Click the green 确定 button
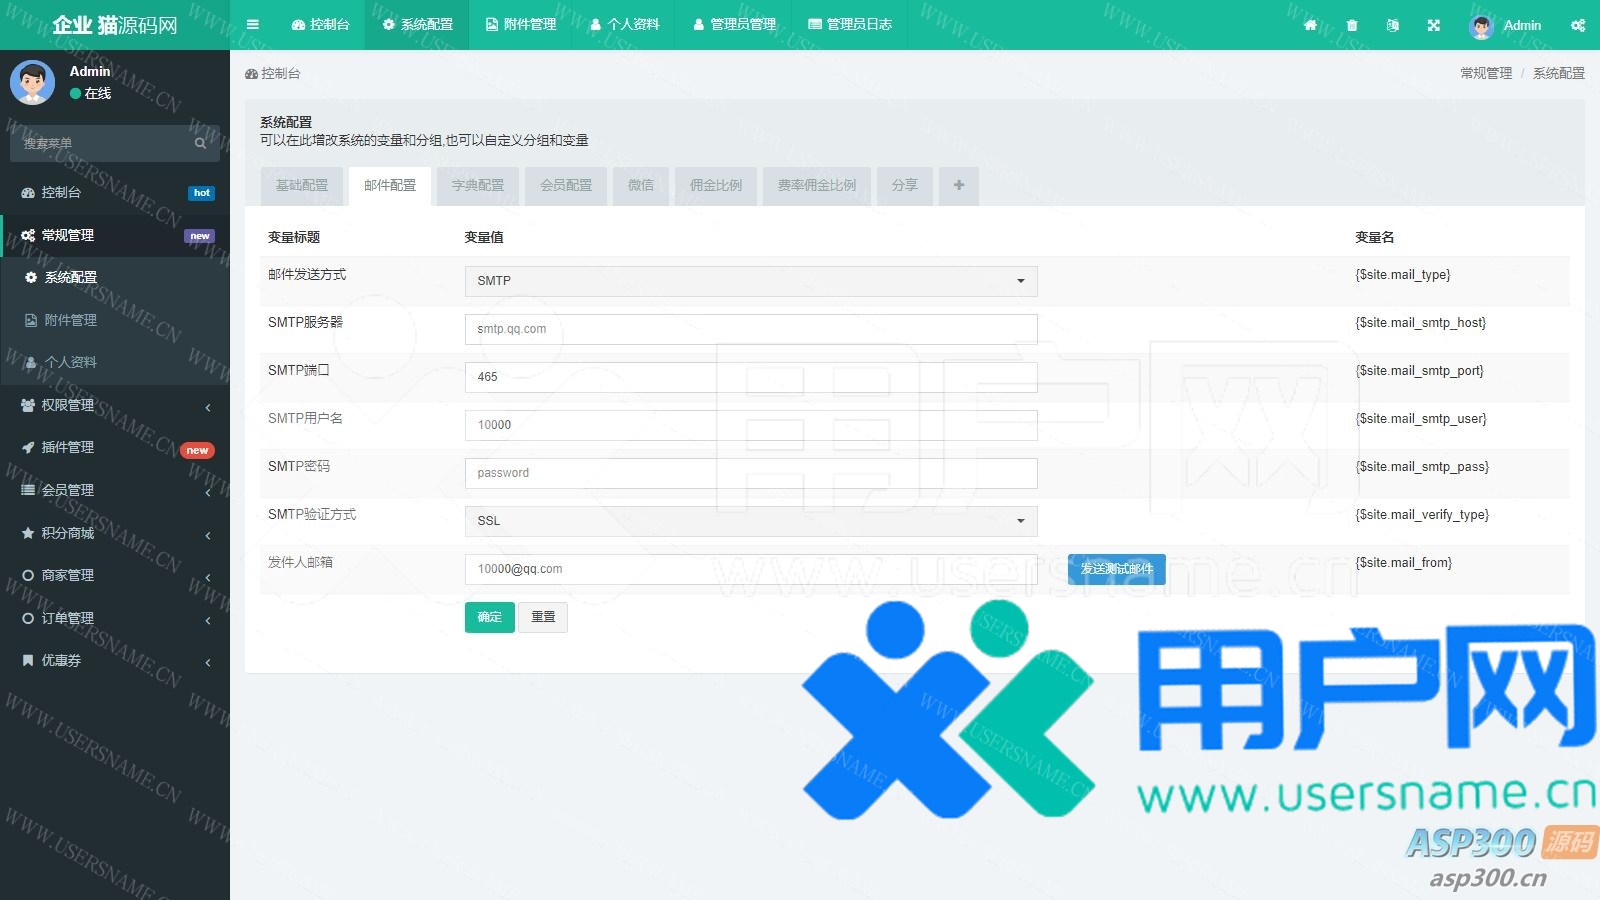The height and width of the screenshot is (900, 1600). point(489,617)
